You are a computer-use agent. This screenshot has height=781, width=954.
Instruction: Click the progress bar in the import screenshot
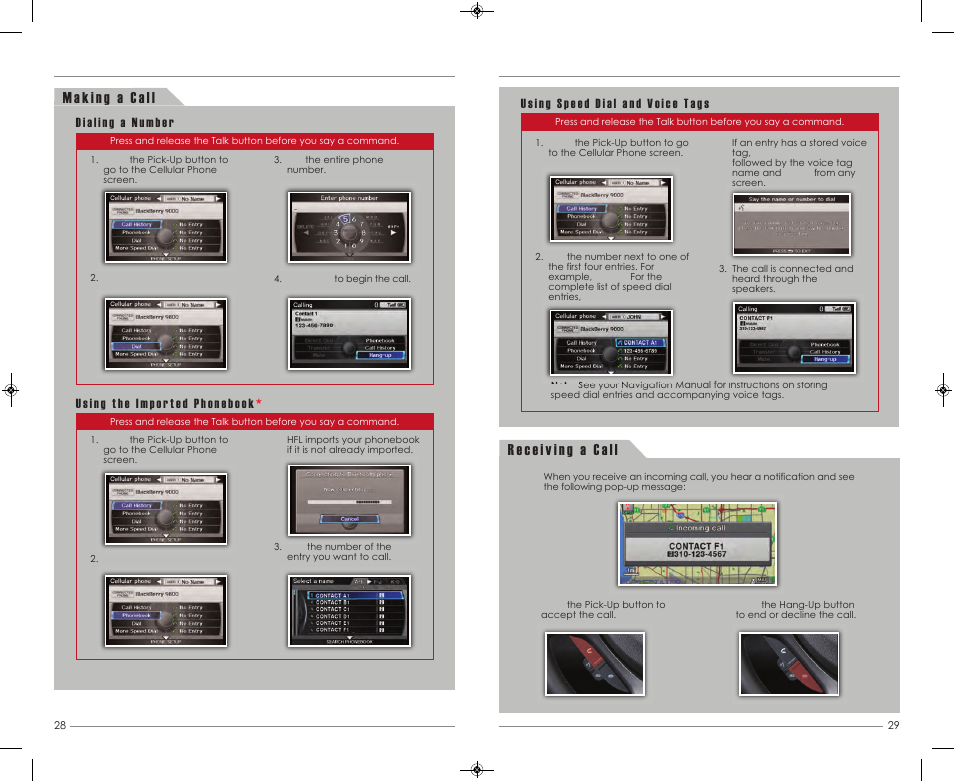click(x=349, y=502)
